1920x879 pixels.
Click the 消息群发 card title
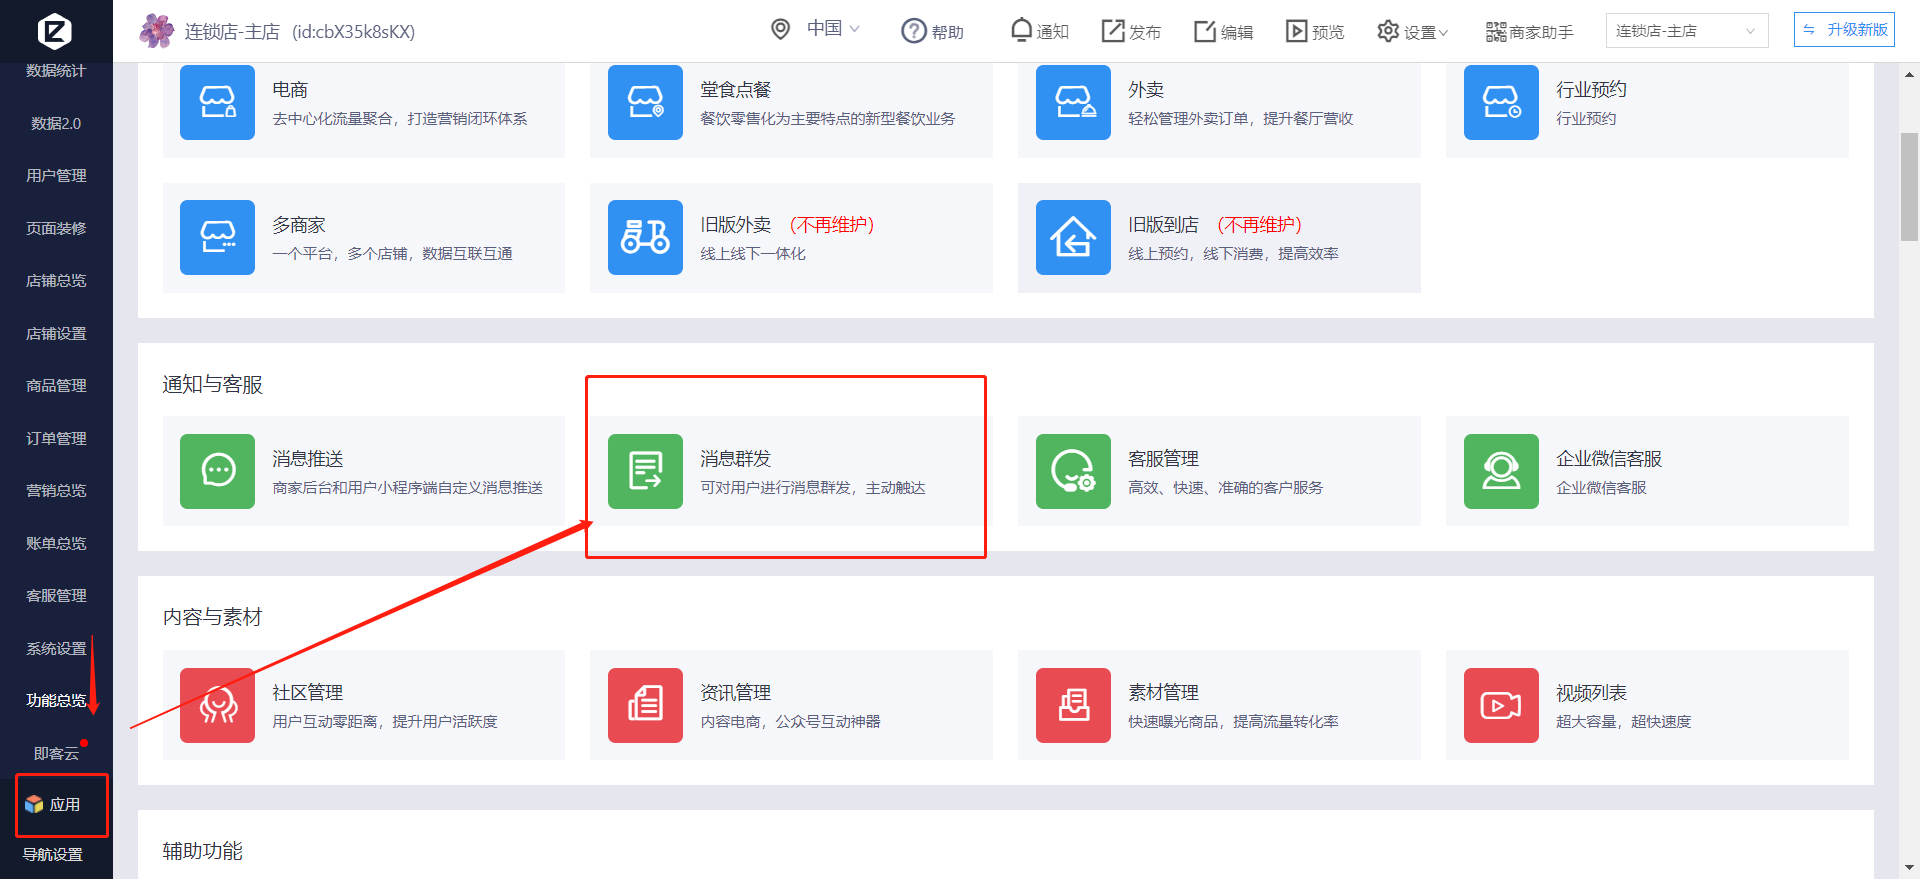pyautogui.click(x=735, y=459)
